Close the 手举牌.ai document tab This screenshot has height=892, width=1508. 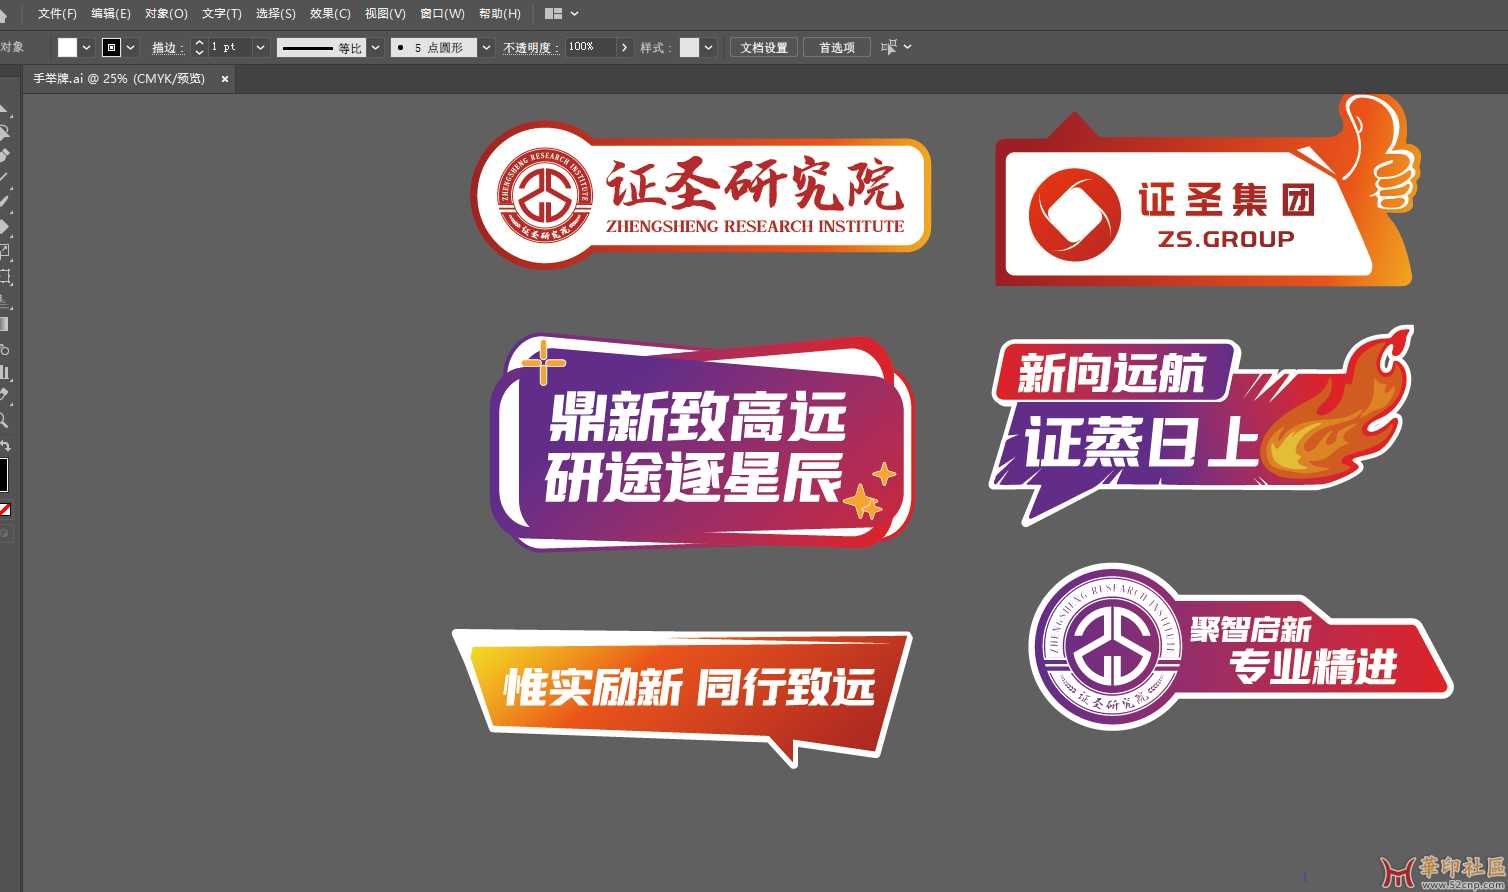(x=225, y=79)
